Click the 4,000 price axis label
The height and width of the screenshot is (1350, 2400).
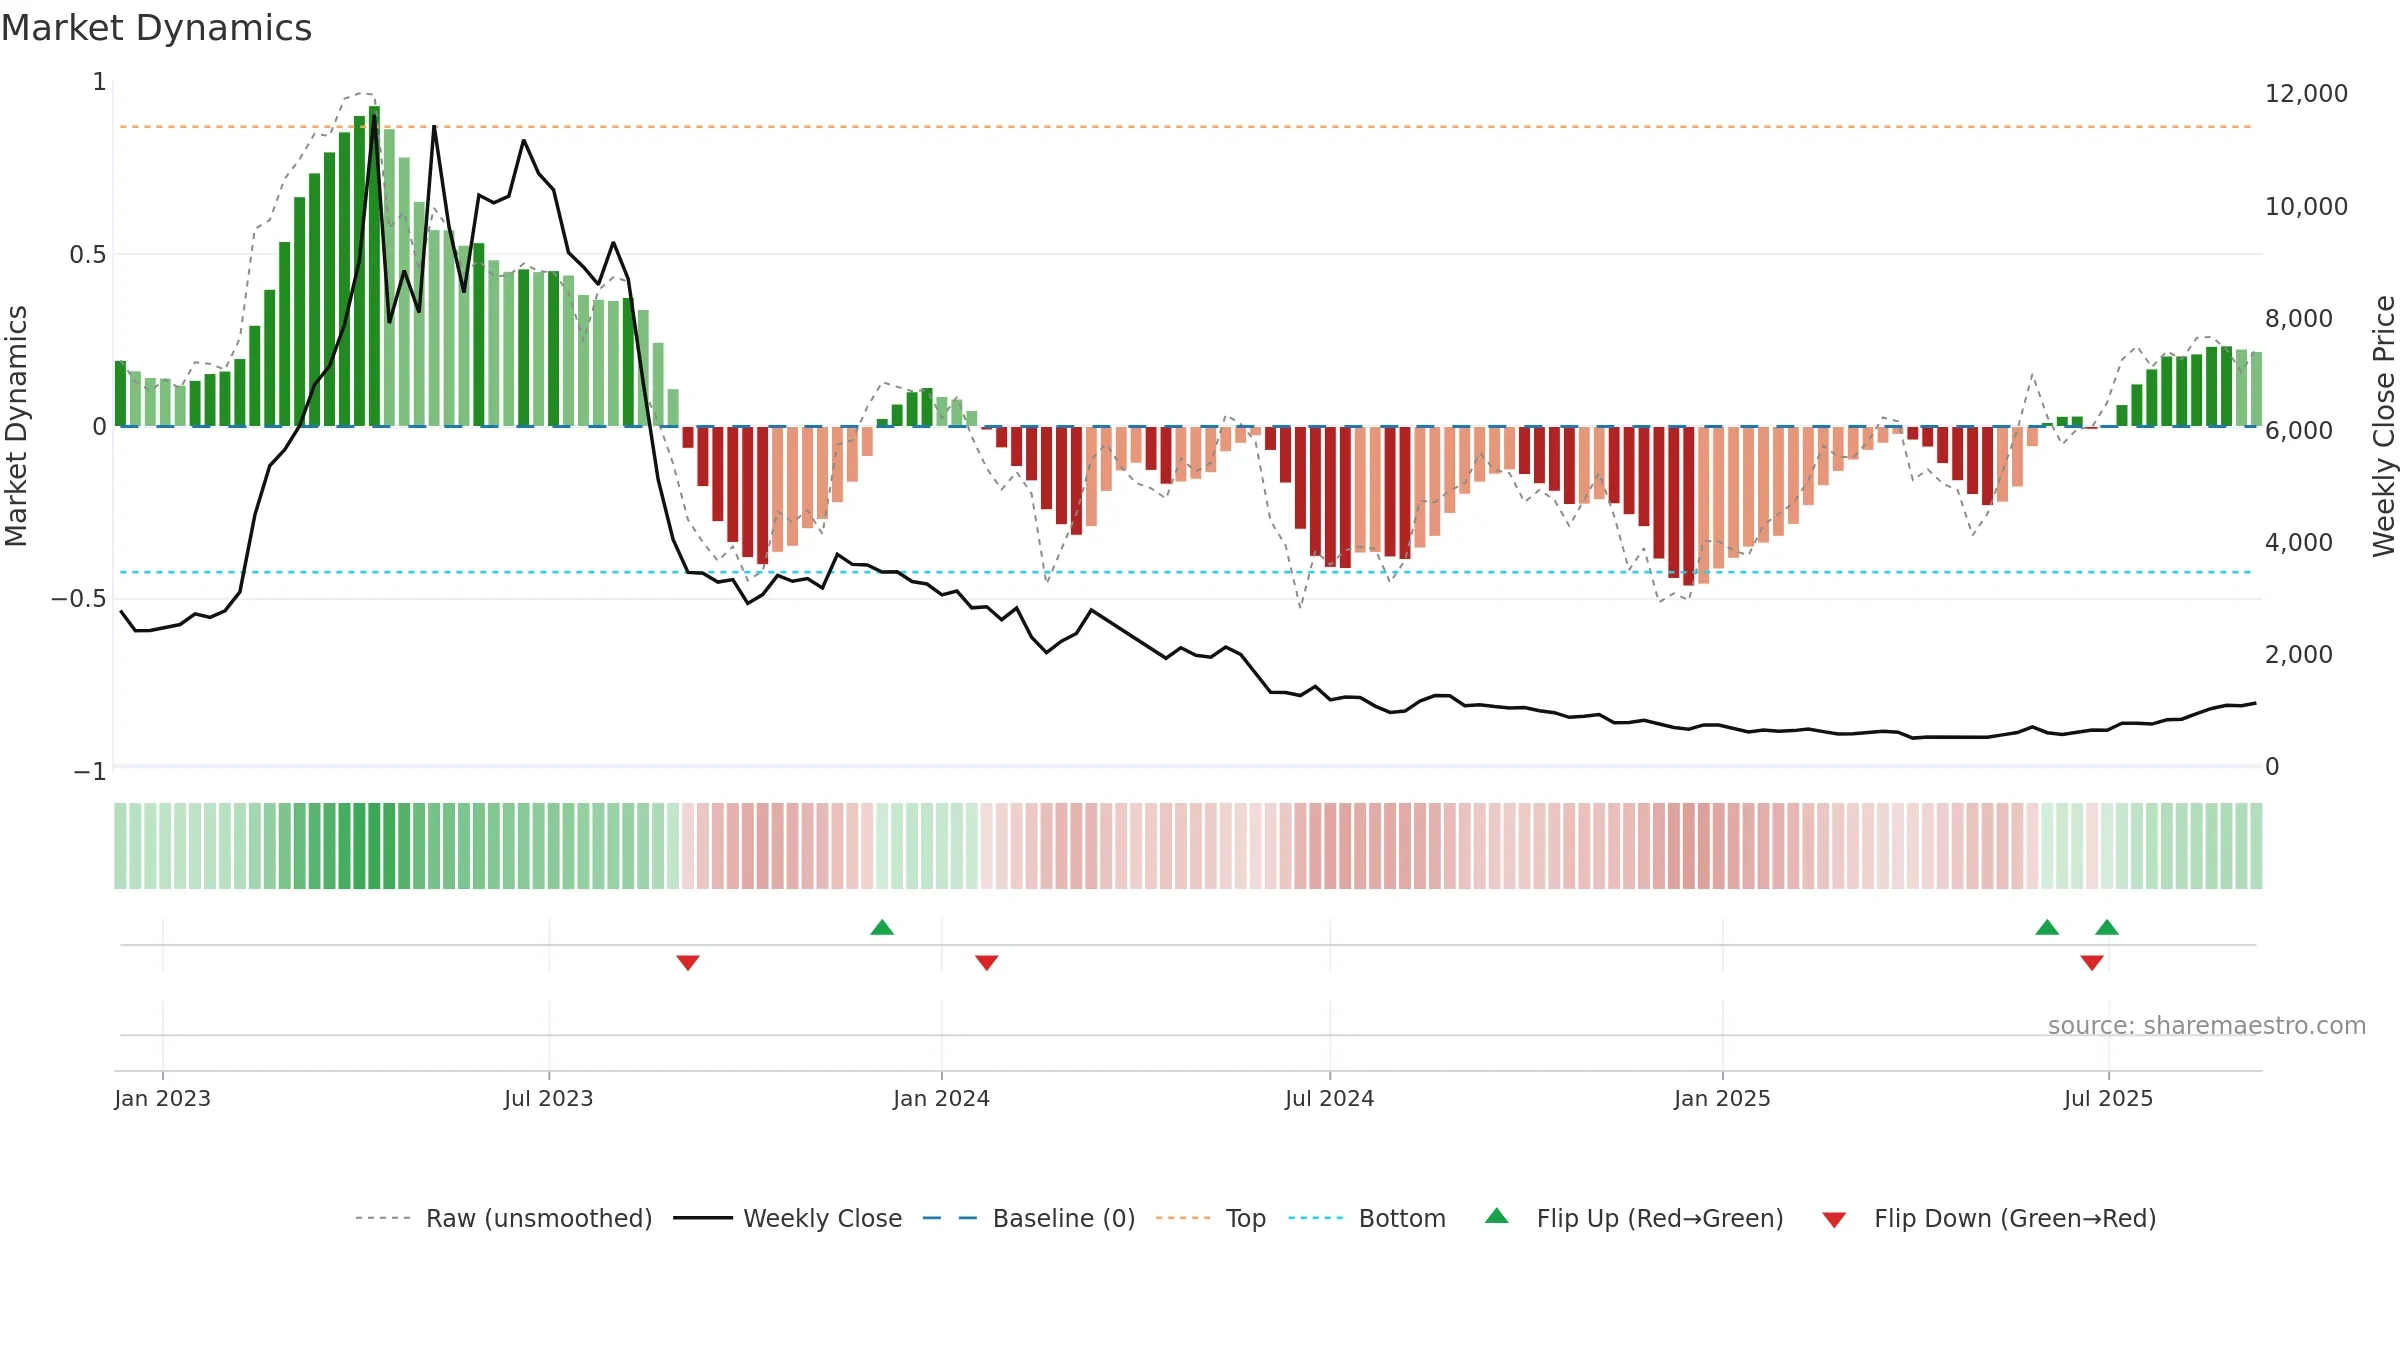(x=2299, y=542)
